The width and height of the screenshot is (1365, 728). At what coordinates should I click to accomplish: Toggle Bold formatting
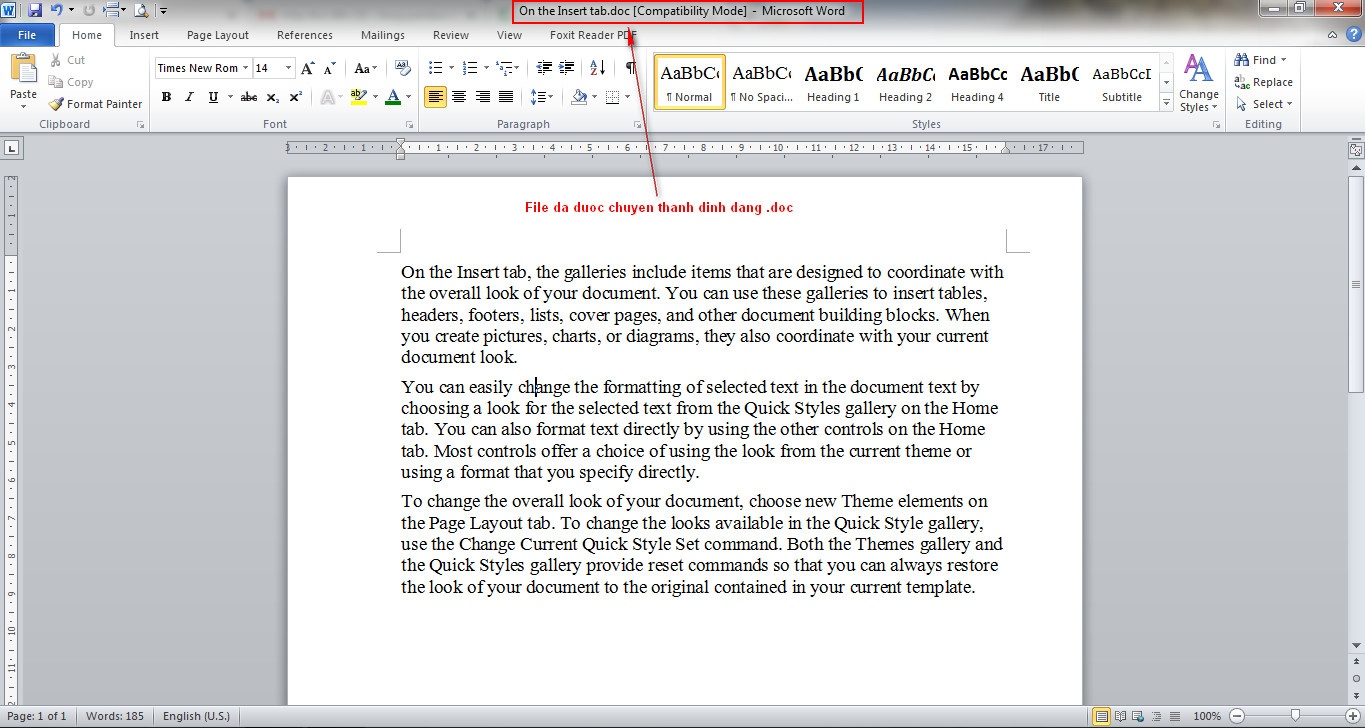pos(166,97)
